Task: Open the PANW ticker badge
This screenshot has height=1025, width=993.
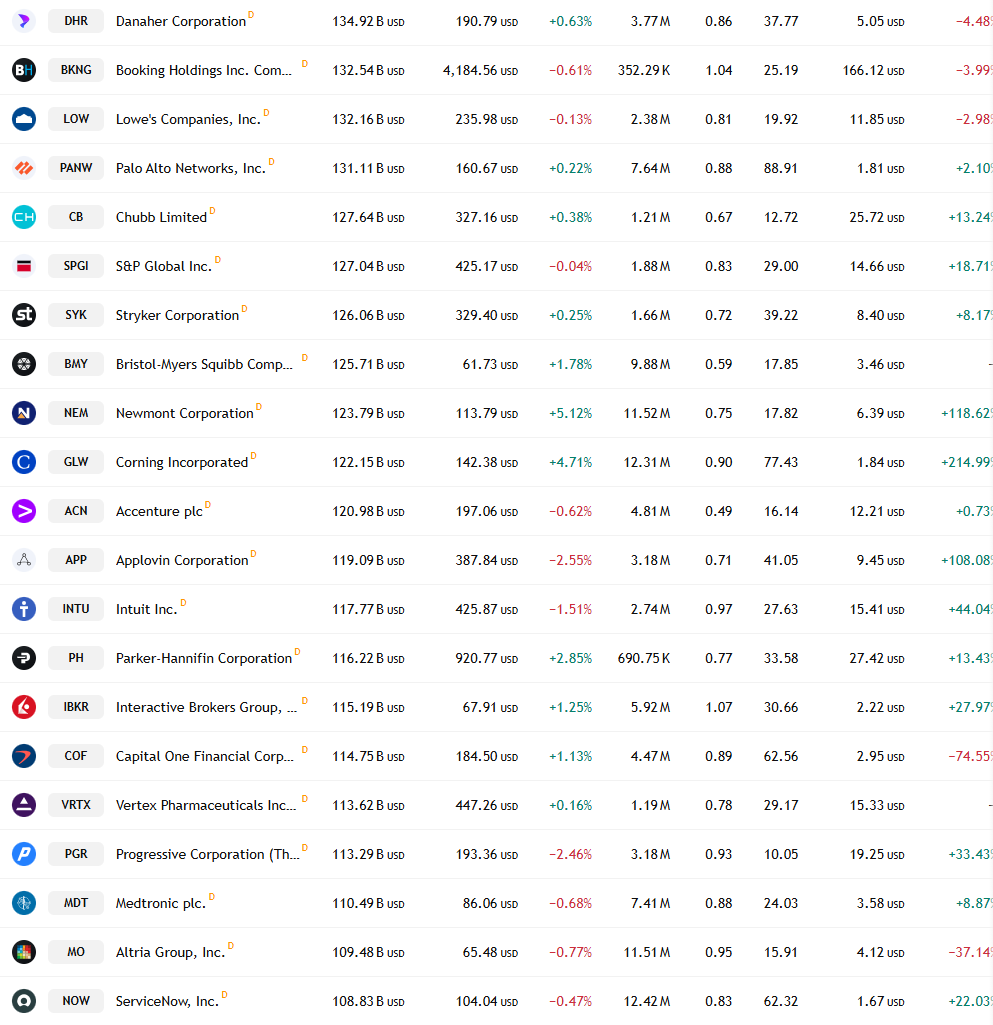Action: tap(76, 168)
